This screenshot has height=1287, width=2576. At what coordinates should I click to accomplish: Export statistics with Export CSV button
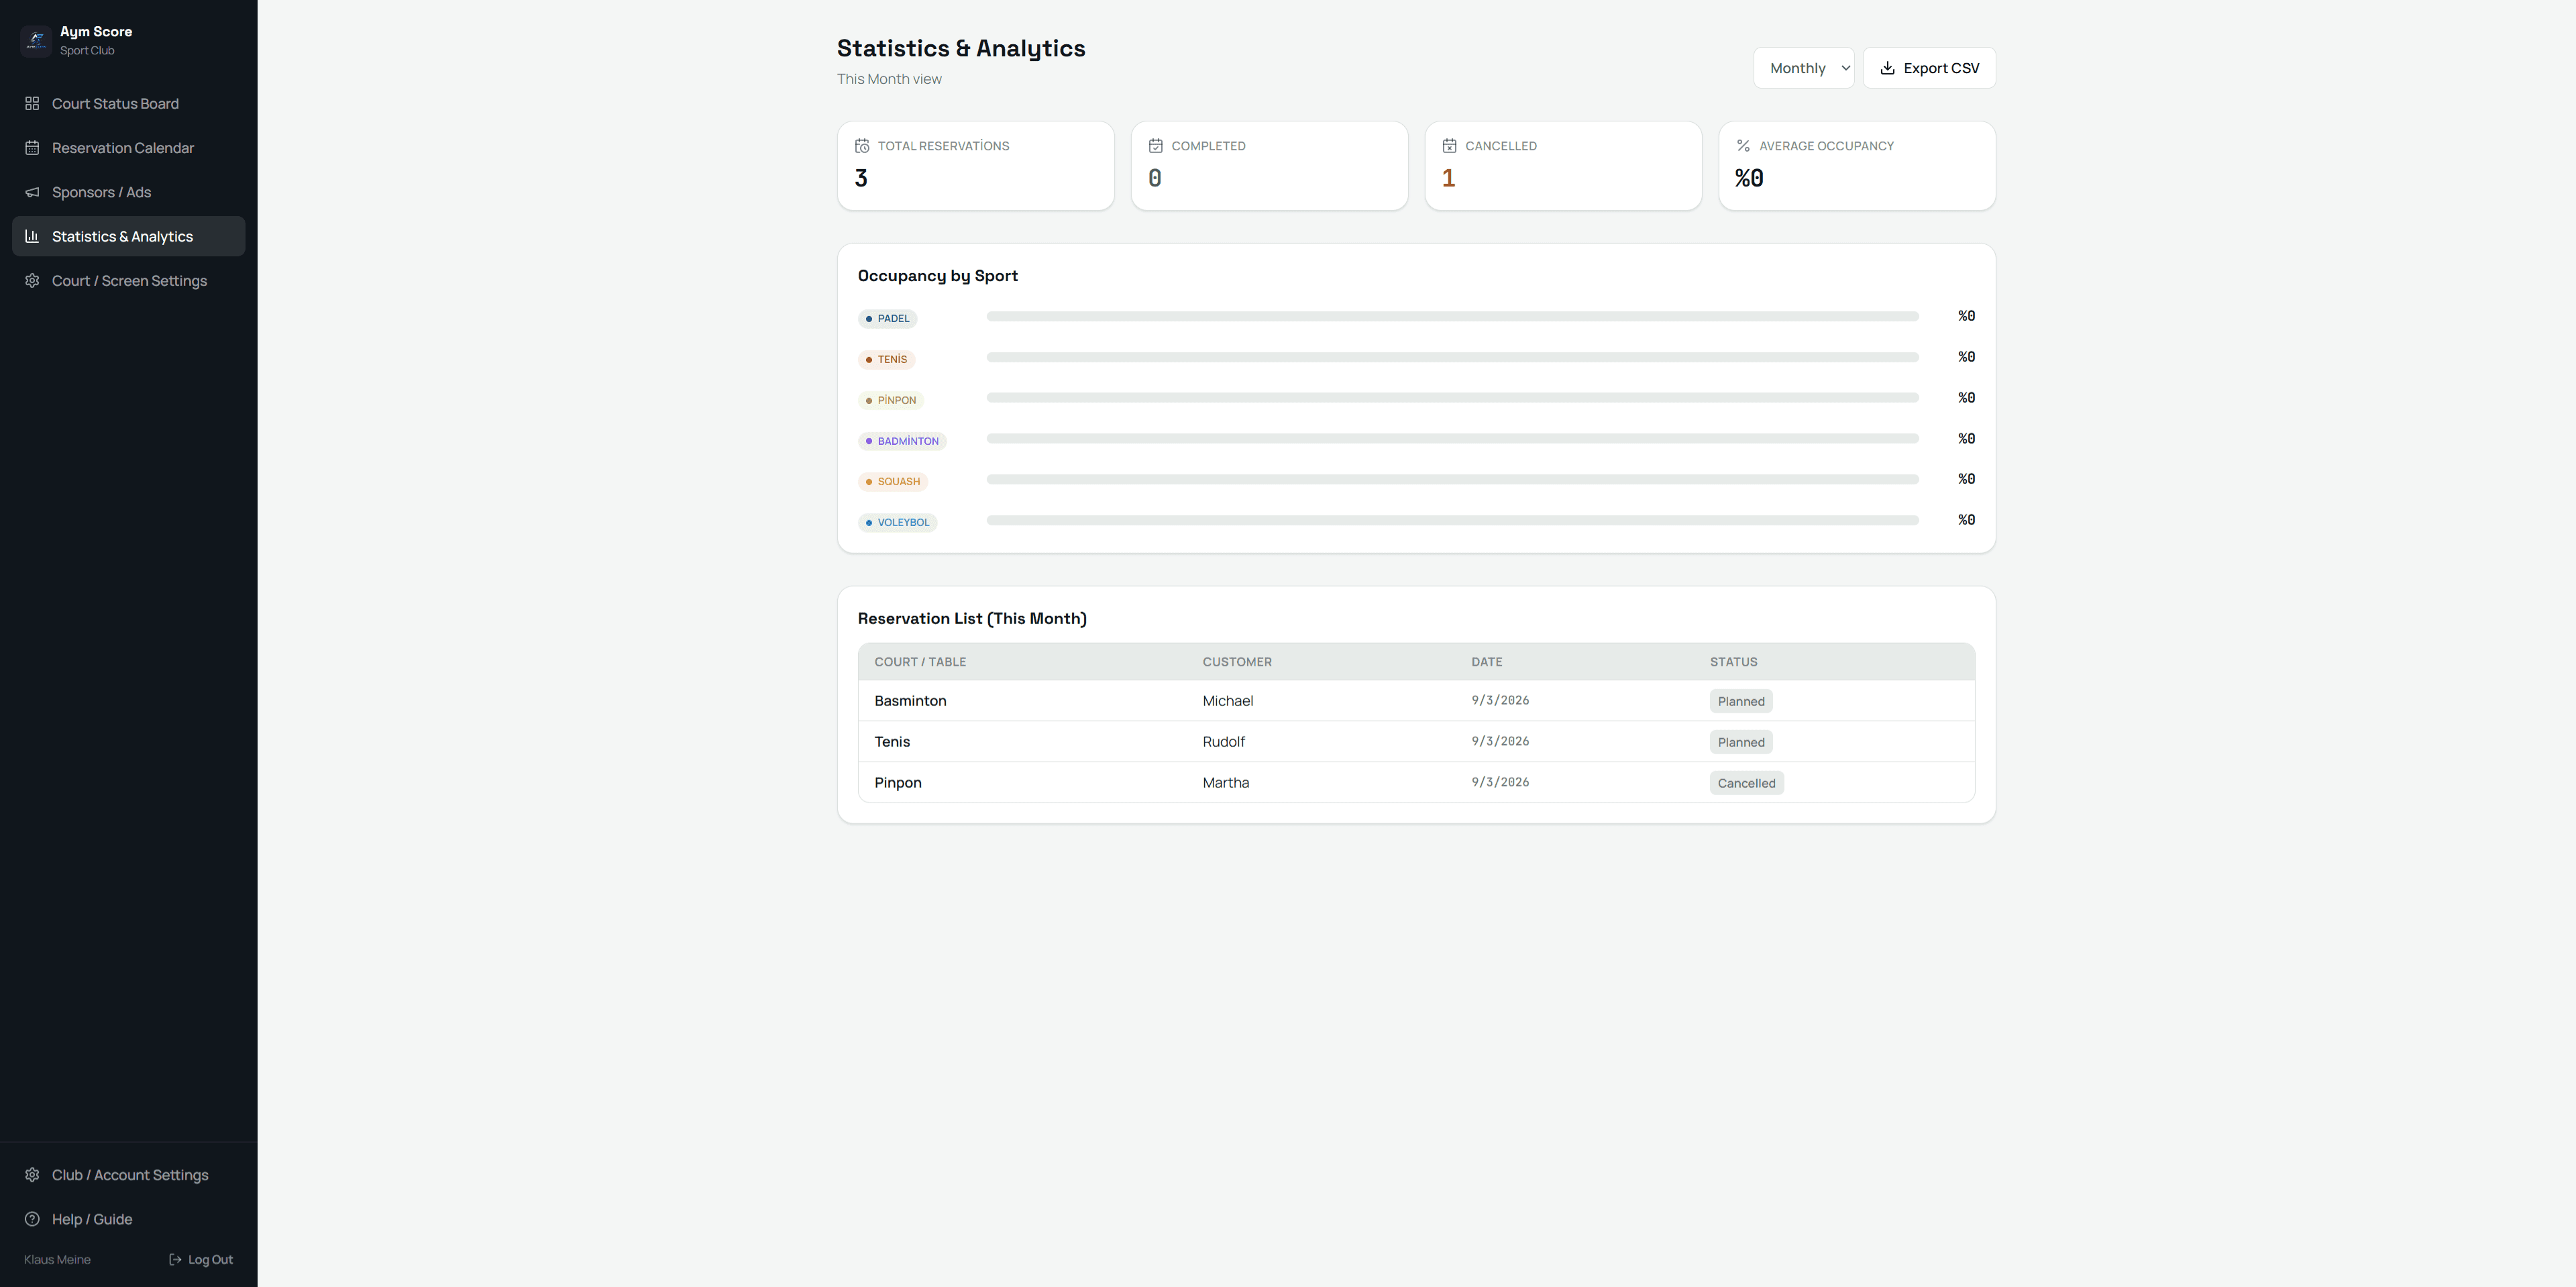pyautogui.click(x=1928, y=68)
